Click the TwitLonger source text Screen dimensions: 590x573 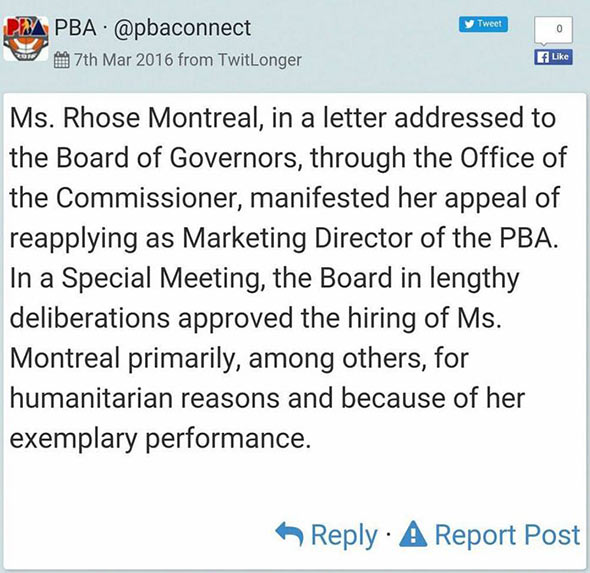pos(260,60)
